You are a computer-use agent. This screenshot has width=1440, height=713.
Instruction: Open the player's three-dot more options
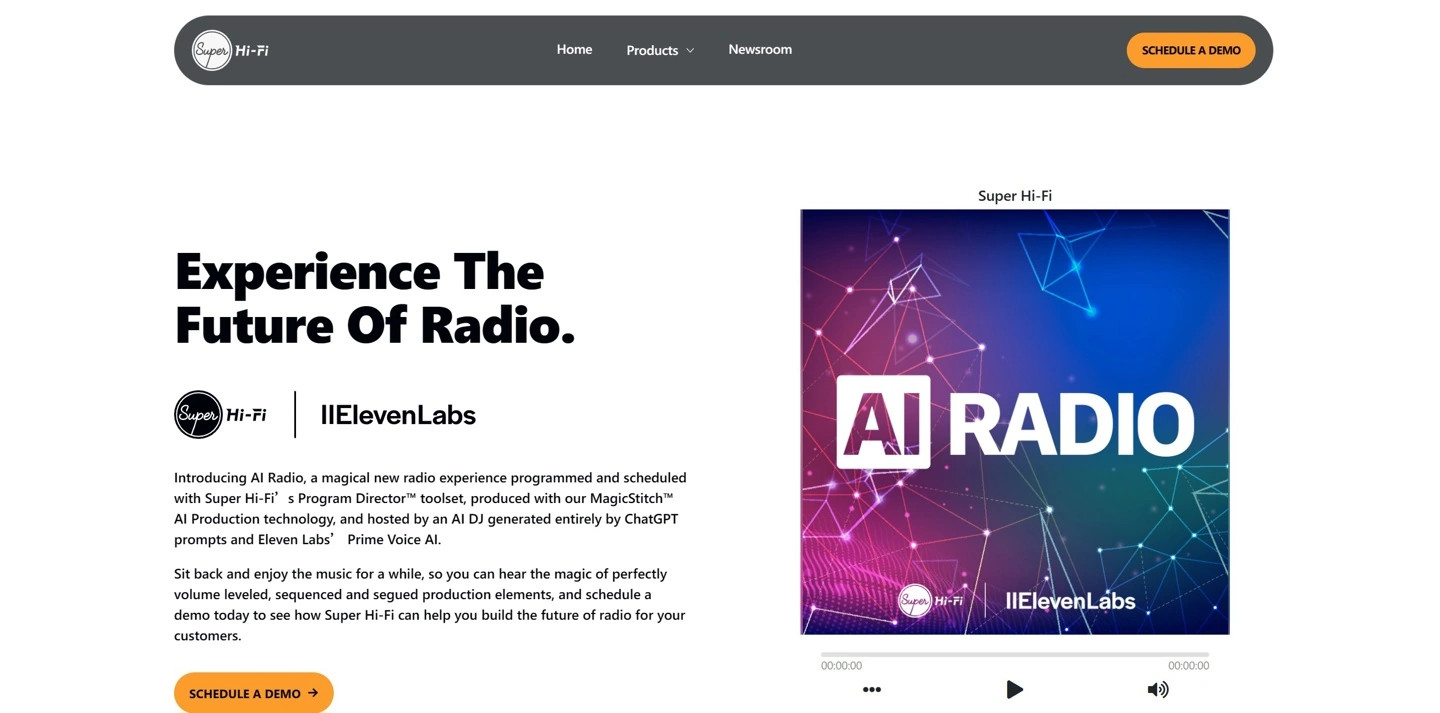(872, 689)
